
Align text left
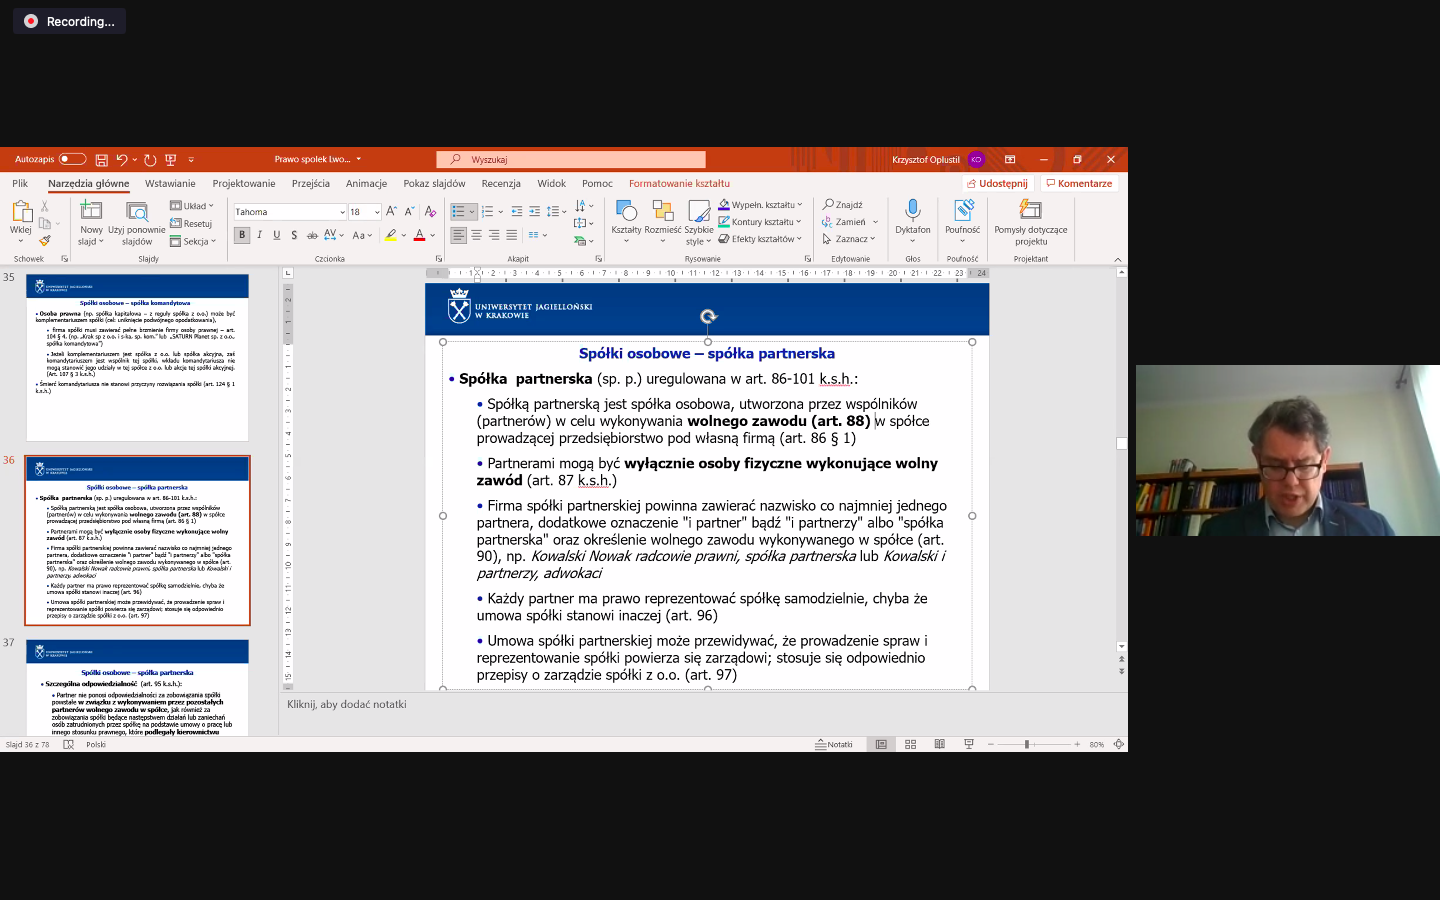(x=458, y=235)
